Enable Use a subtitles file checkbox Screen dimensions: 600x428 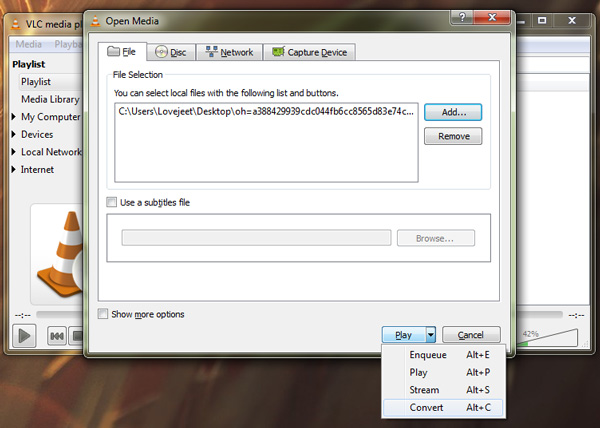click(111, 202)
